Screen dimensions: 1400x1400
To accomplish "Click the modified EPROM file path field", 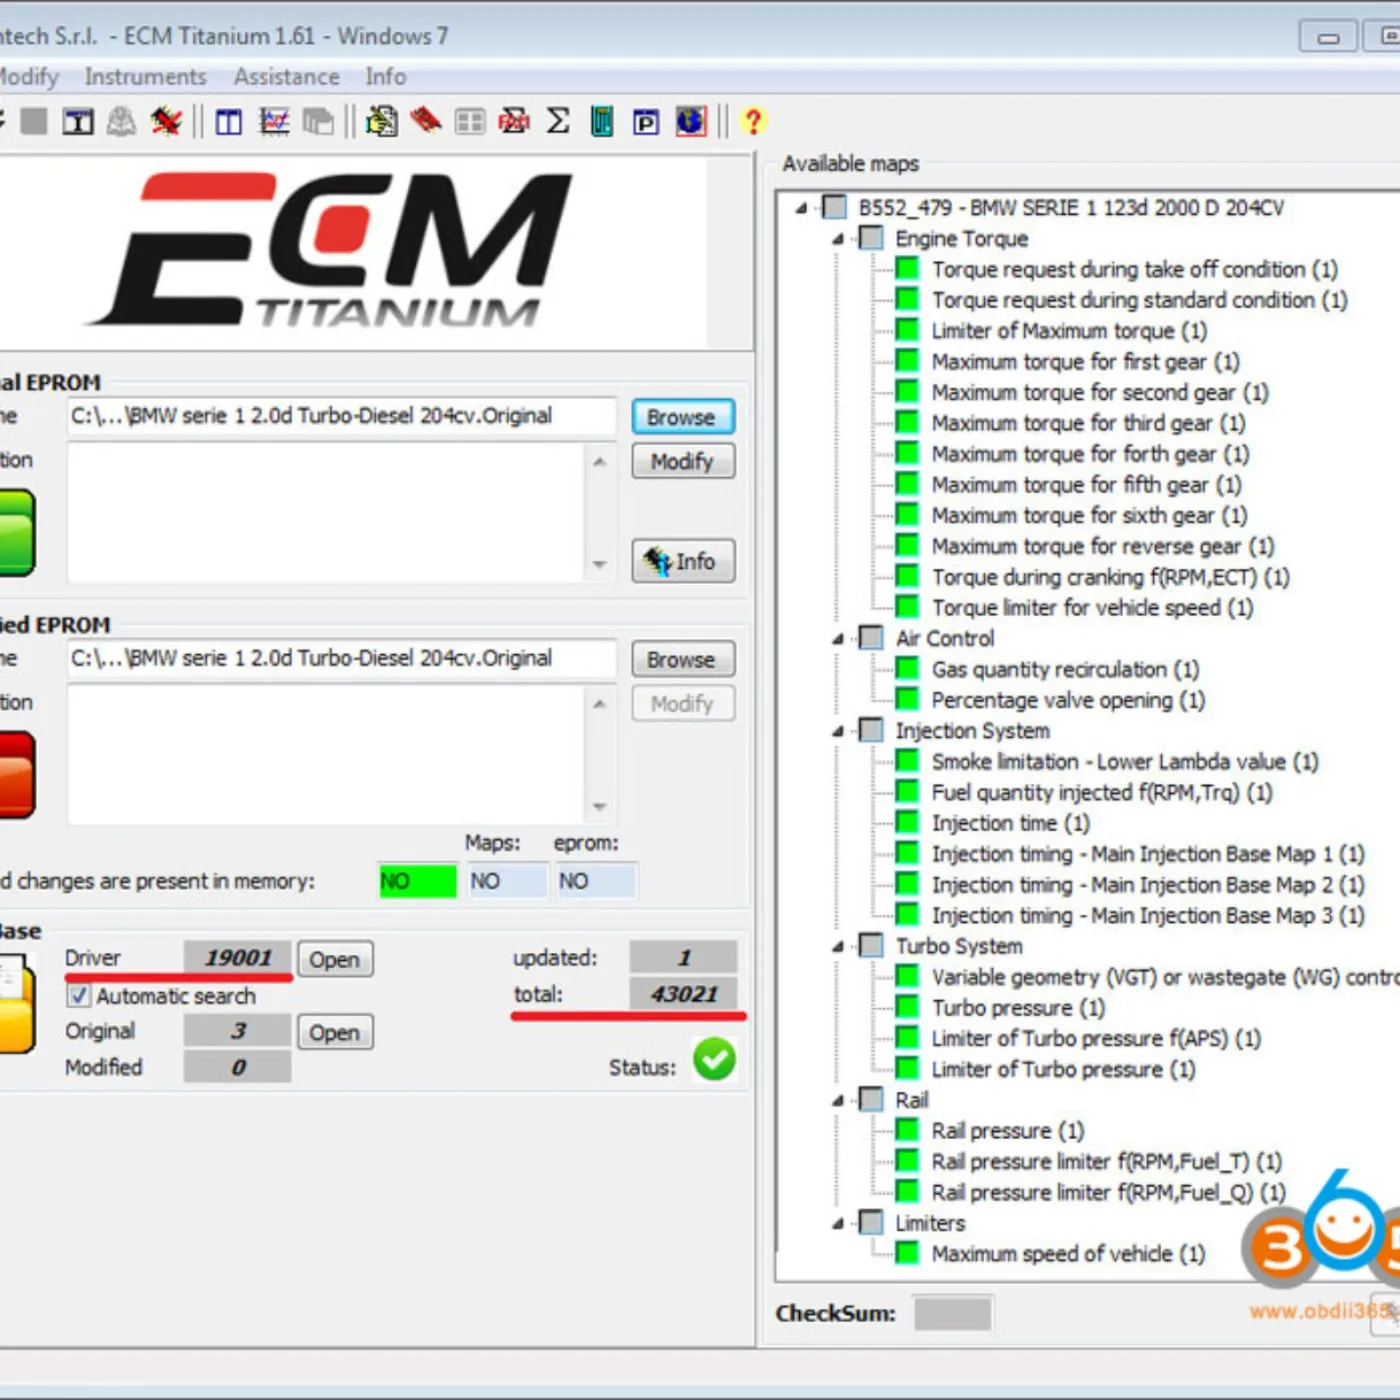I will [342, 658].
